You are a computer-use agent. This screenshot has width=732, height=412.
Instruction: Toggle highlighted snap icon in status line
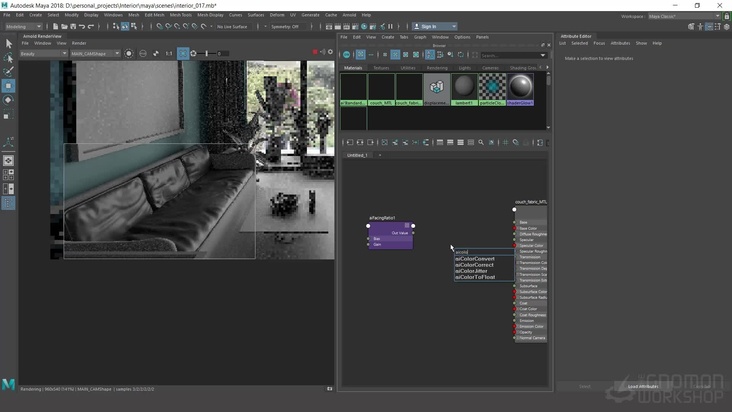125,27
